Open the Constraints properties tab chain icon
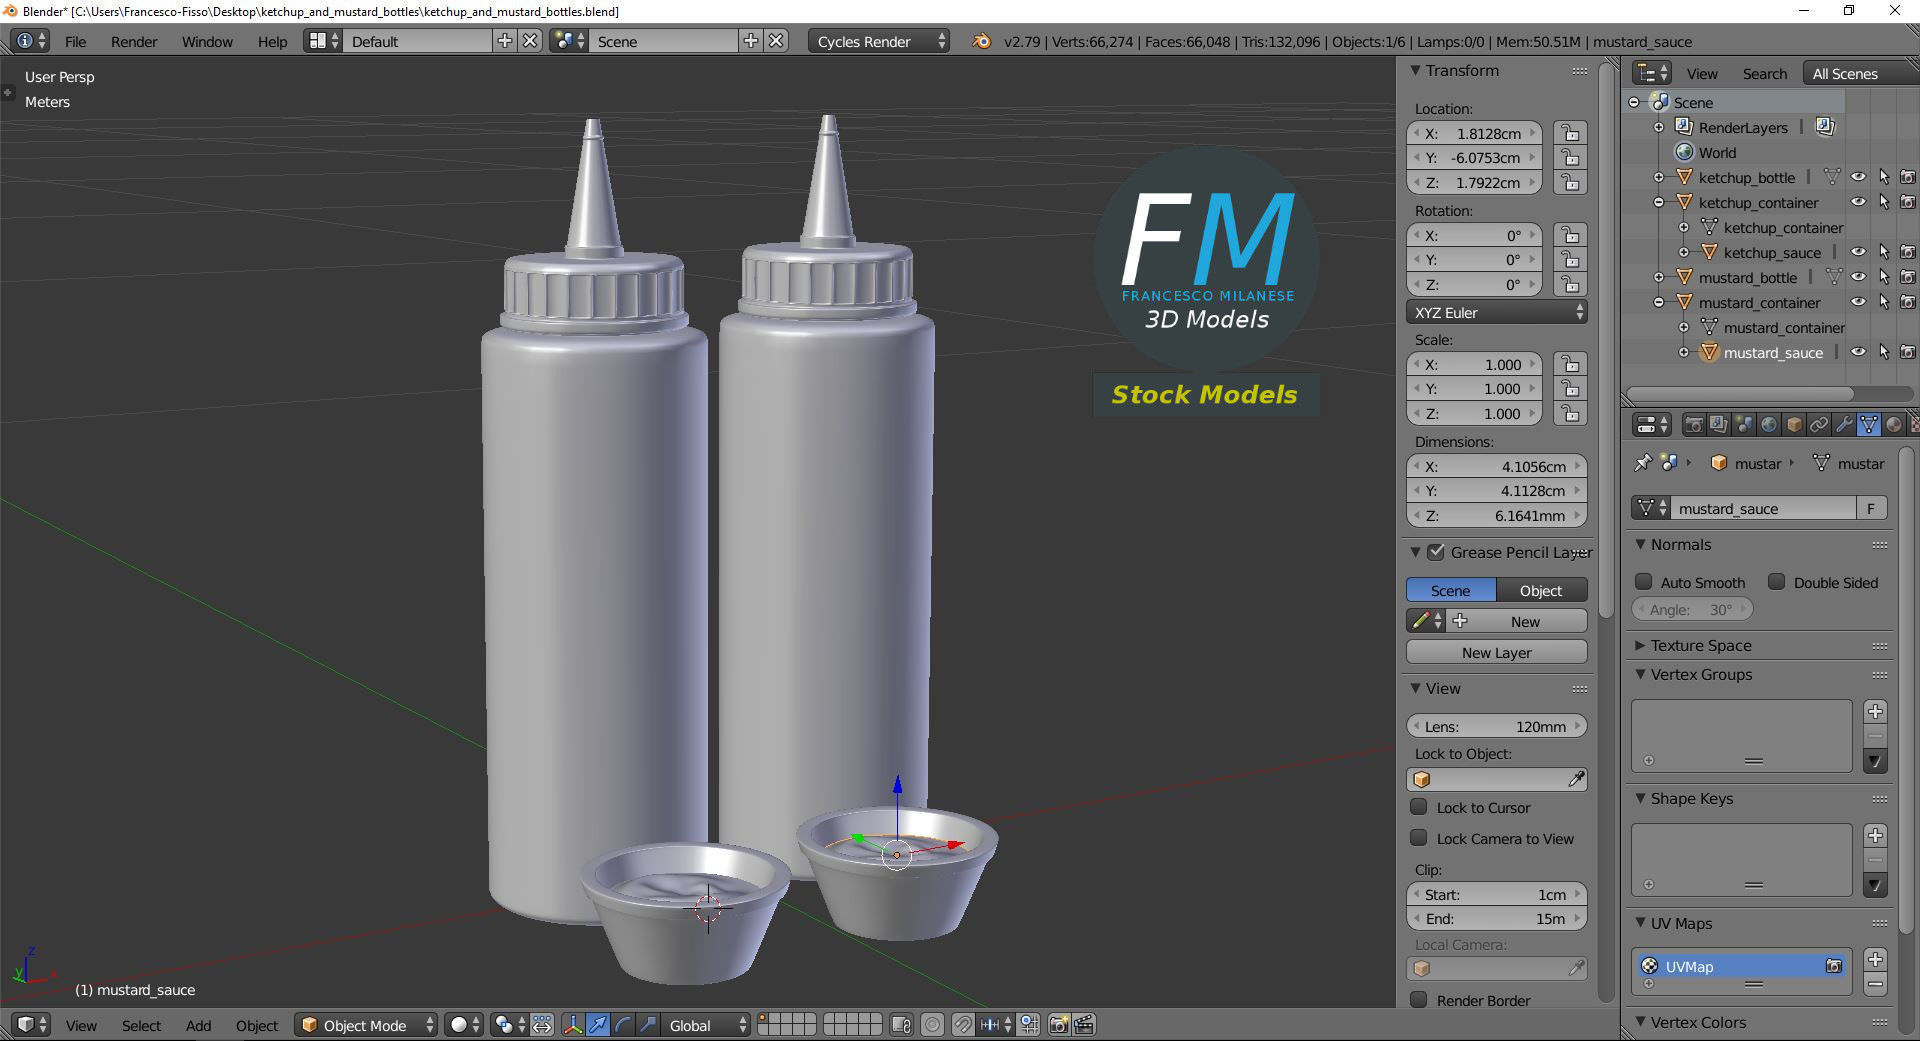The image size is (1920, 1041). coord(1819,424)
